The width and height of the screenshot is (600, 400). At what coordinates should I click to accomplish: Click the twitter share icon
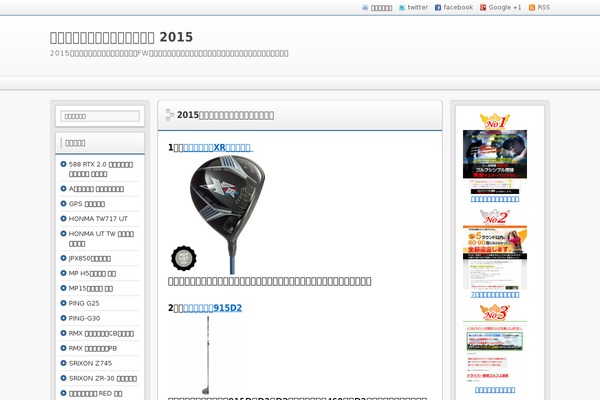coord(402,8)
